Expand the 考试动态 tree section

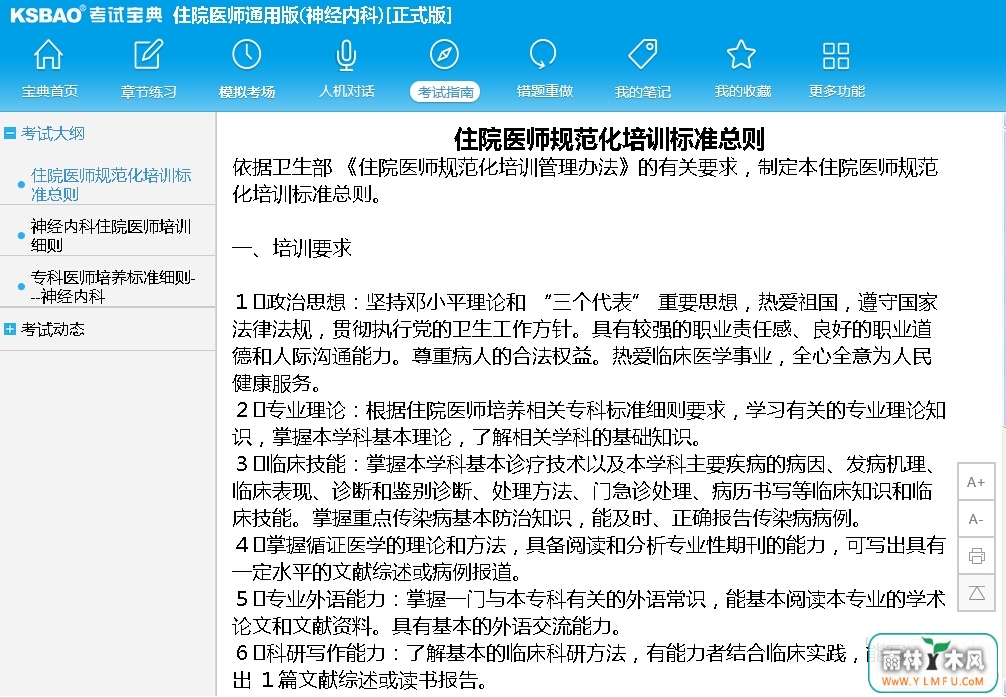pos(10,329)
